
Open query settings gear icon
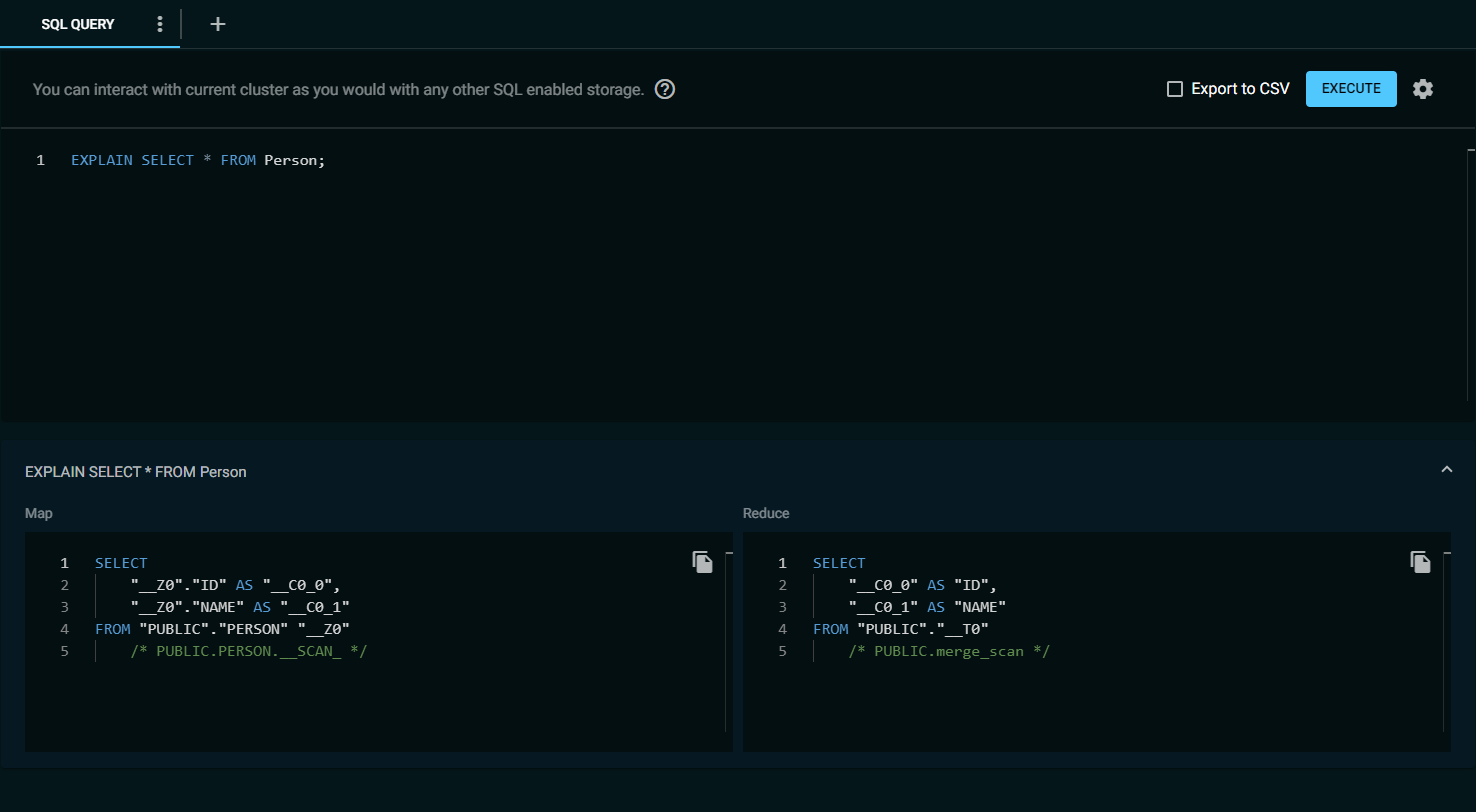[x=1423, y=89]
